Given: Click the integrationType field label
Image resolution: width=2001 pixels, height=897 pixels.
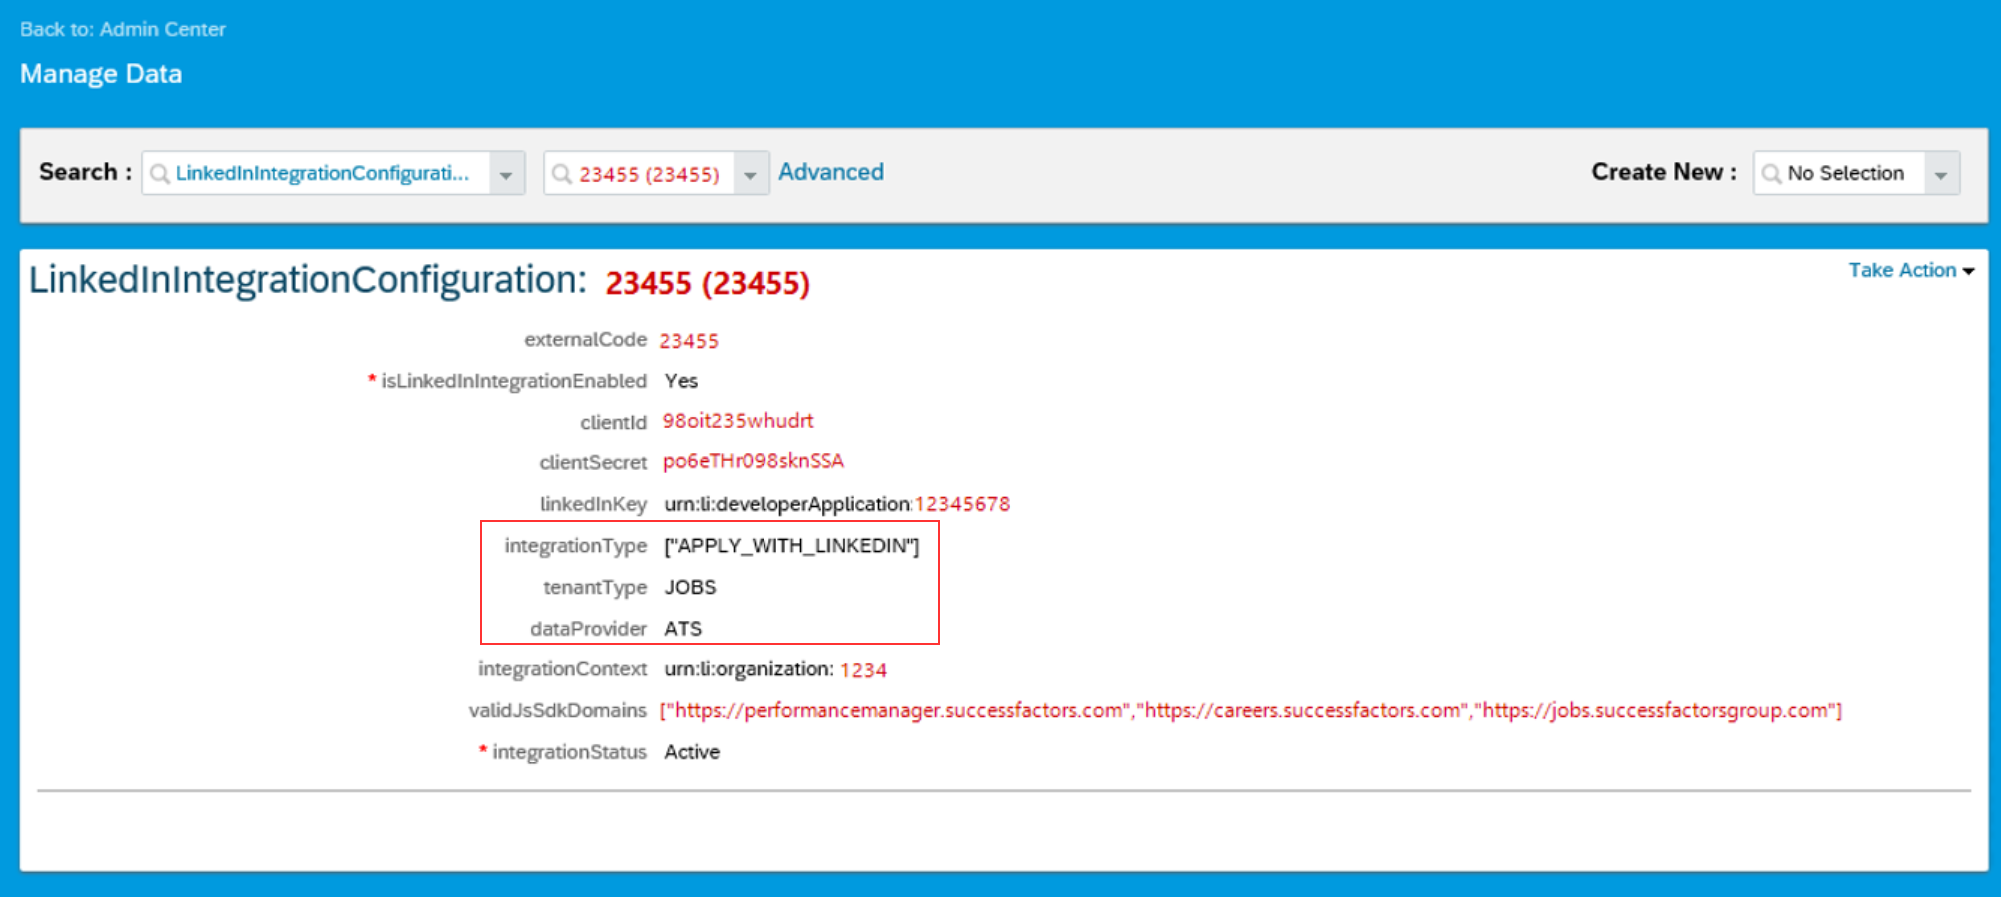Looking at the screenshot, I should point(575,546).
